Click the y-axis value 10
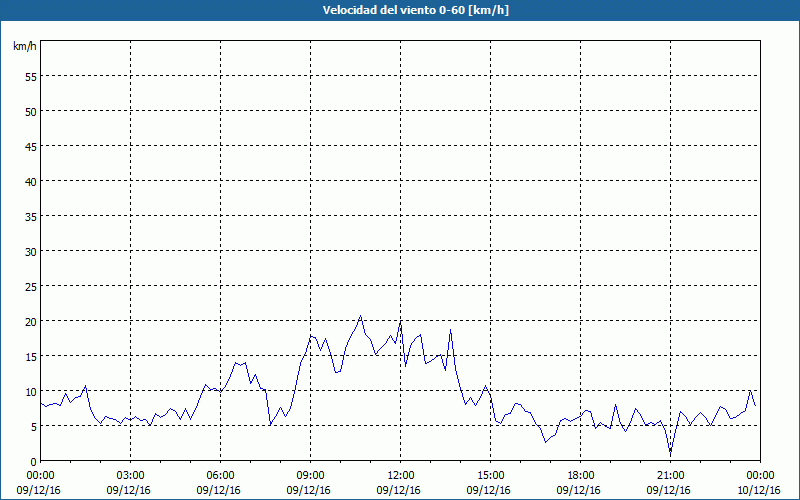The width and height of the screenshot is (800, 500). 31,392
